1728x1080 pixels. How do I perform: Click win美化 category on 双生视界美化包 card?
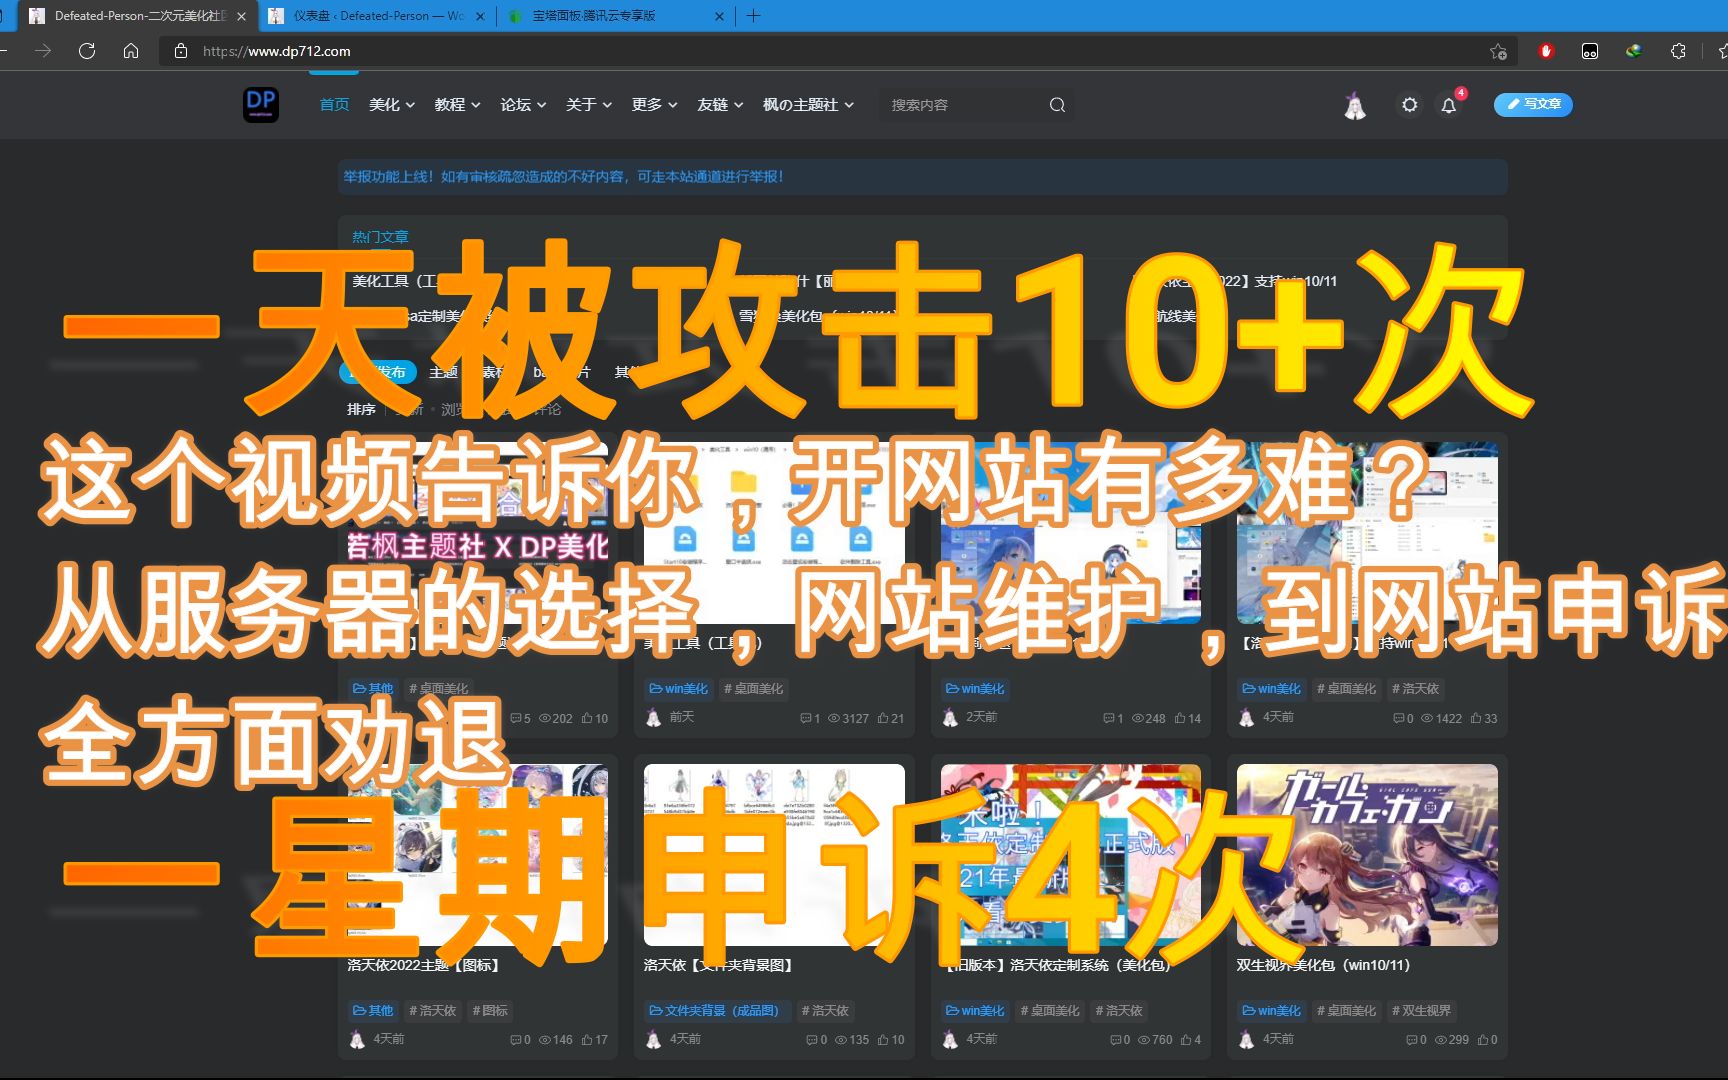click(1272, 1011)
